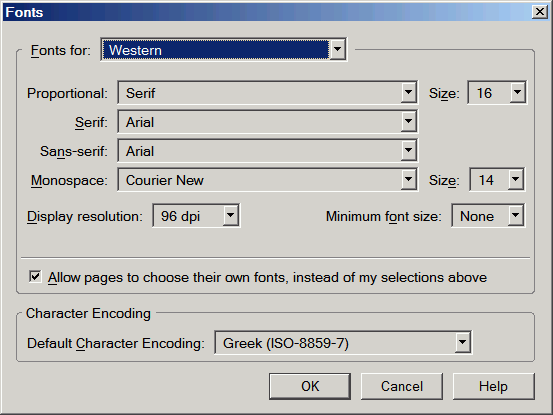Click the Cancel button

tap(402, 386)
